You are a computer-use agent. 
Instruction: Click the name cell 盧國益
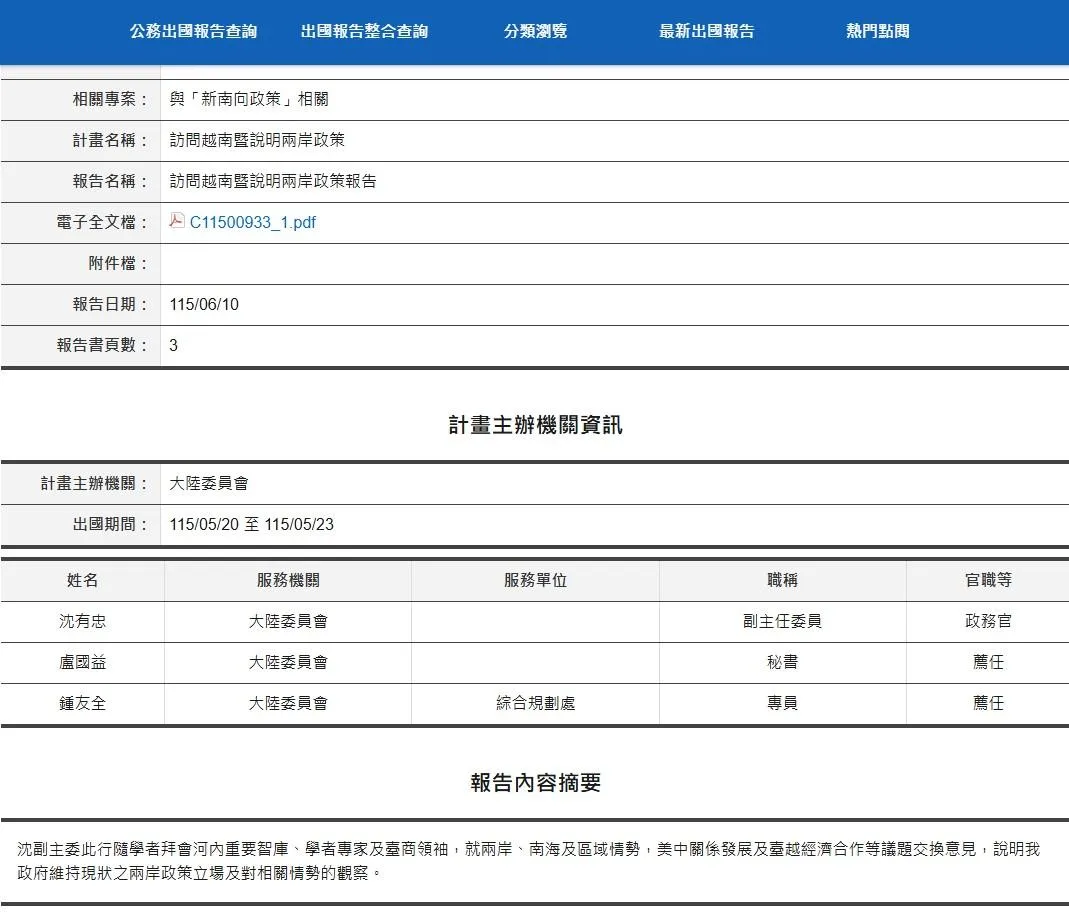[x=82, y=662]
